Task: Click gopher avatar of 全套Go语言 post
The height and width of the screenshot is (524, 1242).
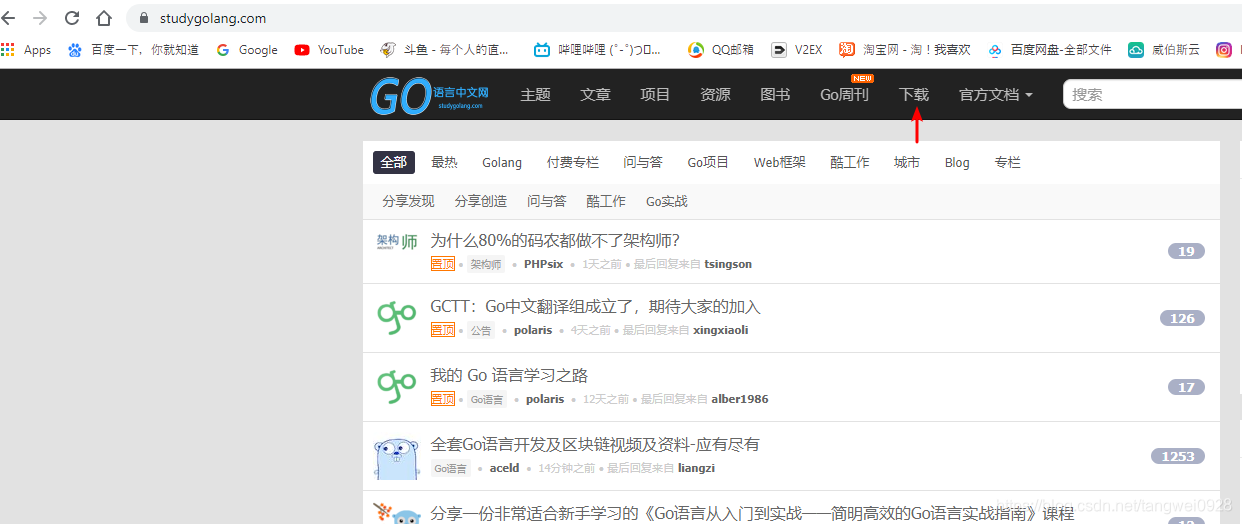Action: (396, 457)
